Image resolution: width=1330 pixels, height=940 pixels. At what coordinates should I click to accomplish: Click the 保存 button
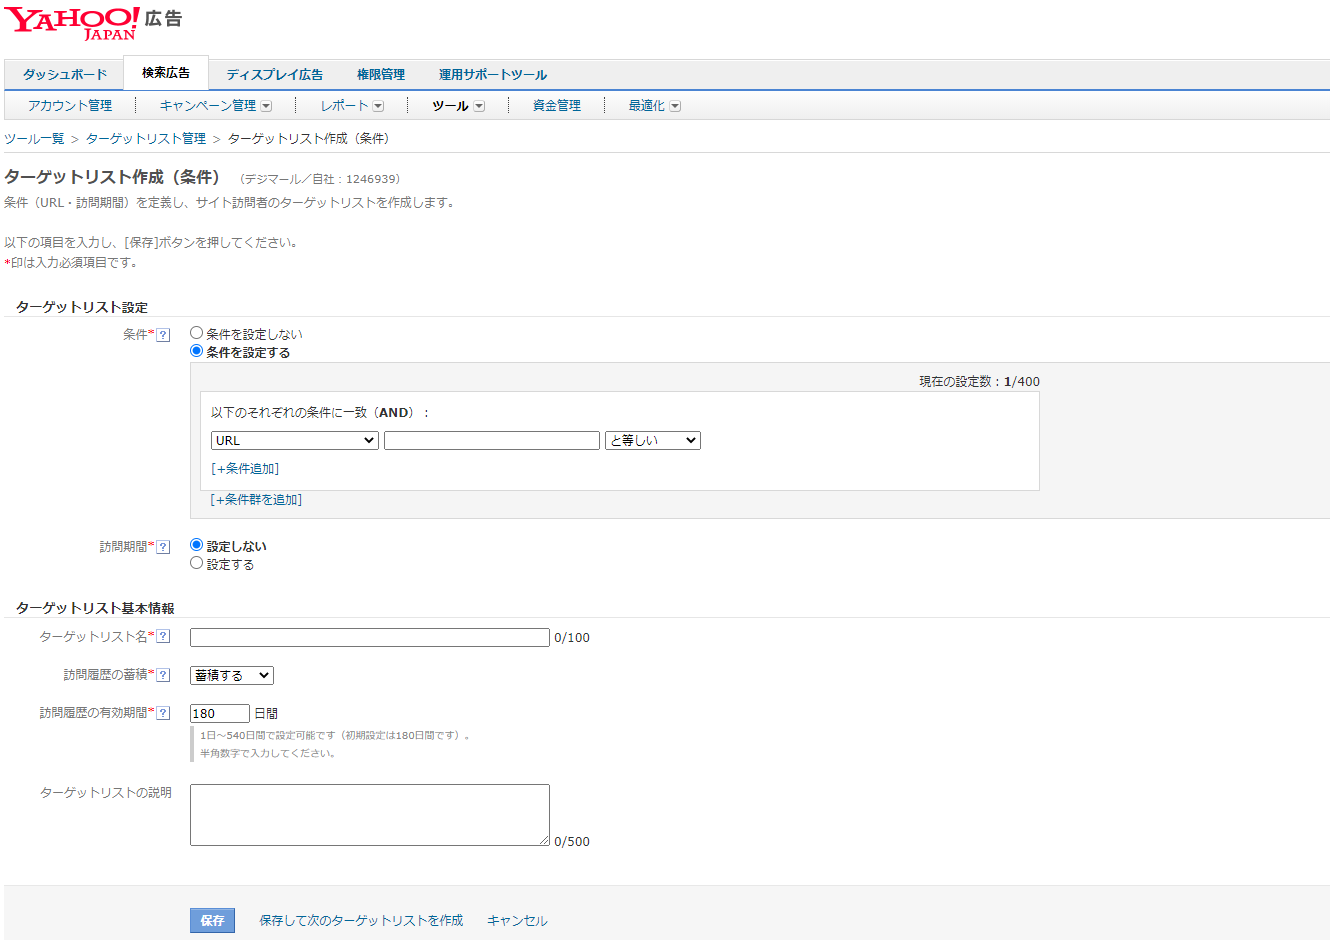[212, 920]
